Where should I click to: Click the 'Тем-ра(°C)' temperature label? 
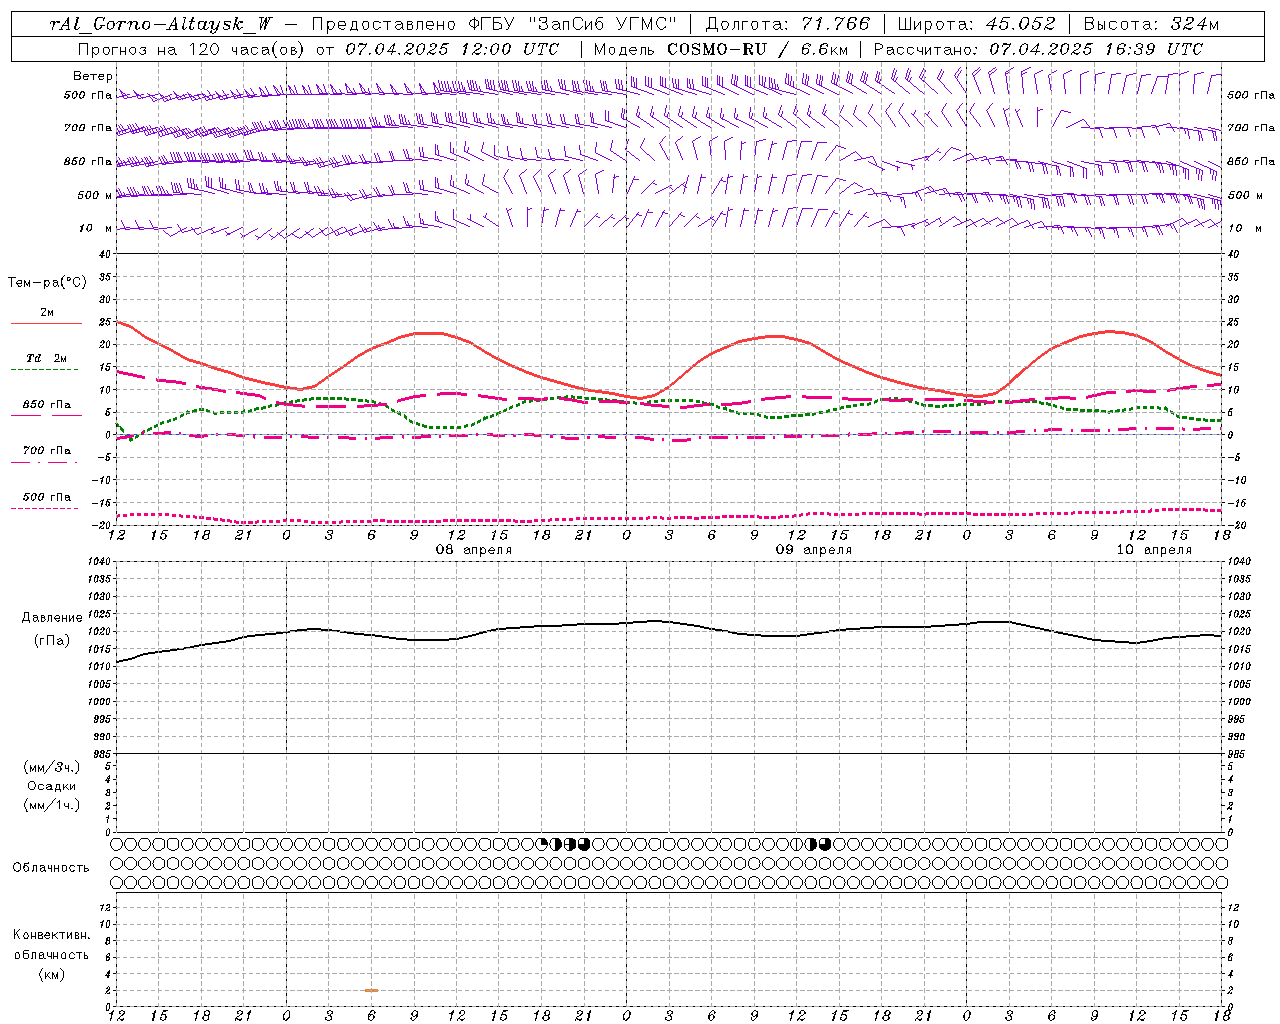point(47,283)
